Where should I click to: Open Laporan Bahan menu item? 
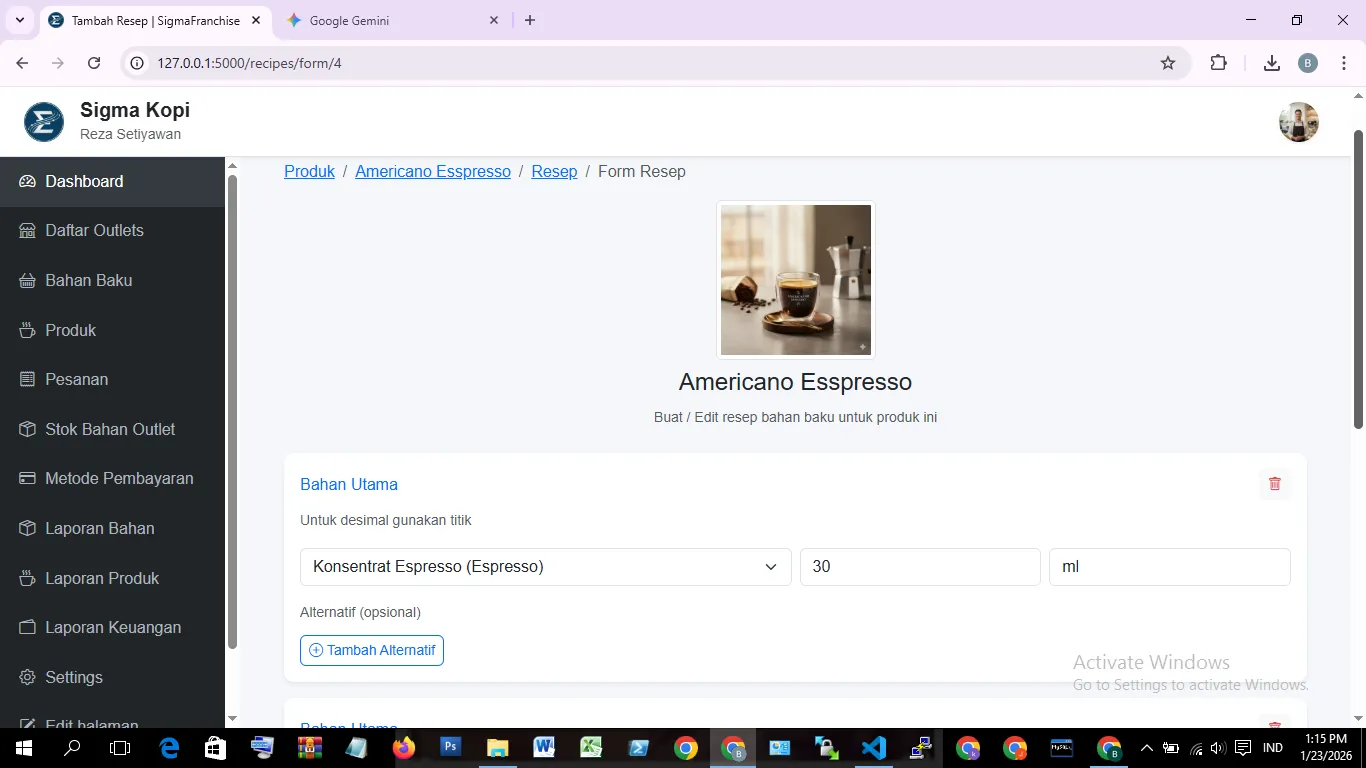pyautogui.click(x=112, y=528)
